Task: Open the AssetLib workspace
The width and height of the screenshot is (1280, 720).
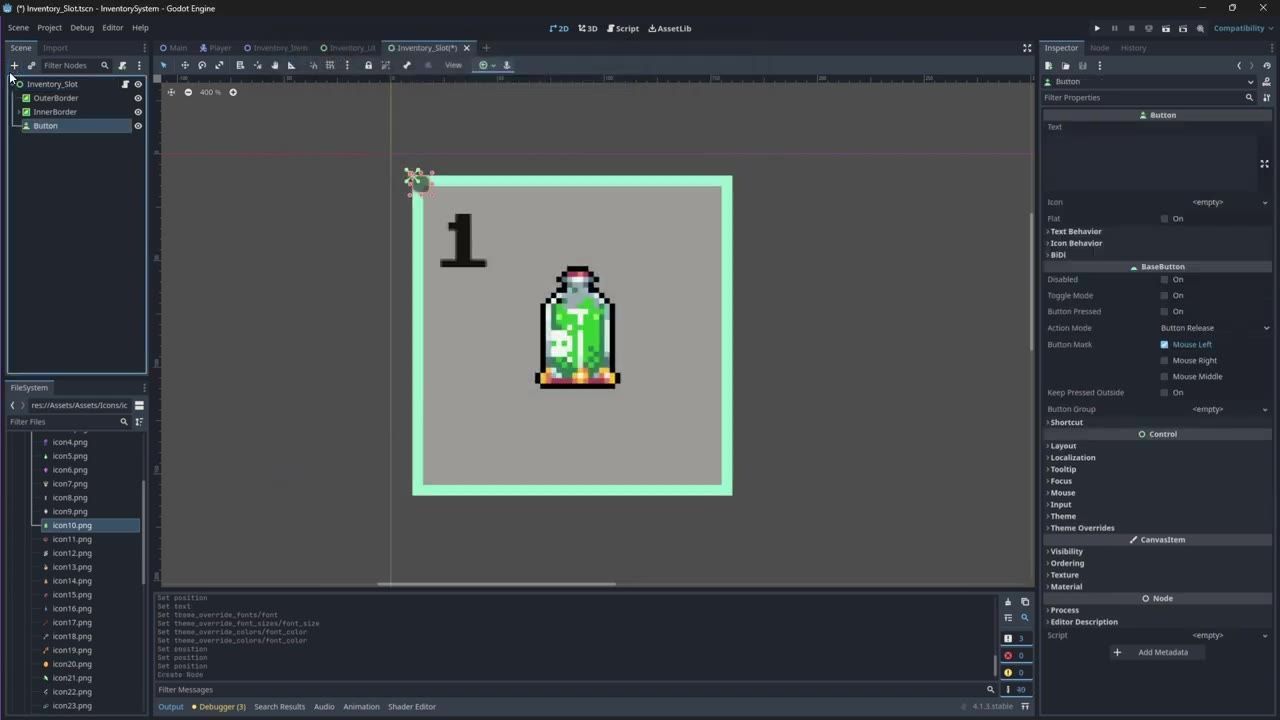Action: (670, 28)
